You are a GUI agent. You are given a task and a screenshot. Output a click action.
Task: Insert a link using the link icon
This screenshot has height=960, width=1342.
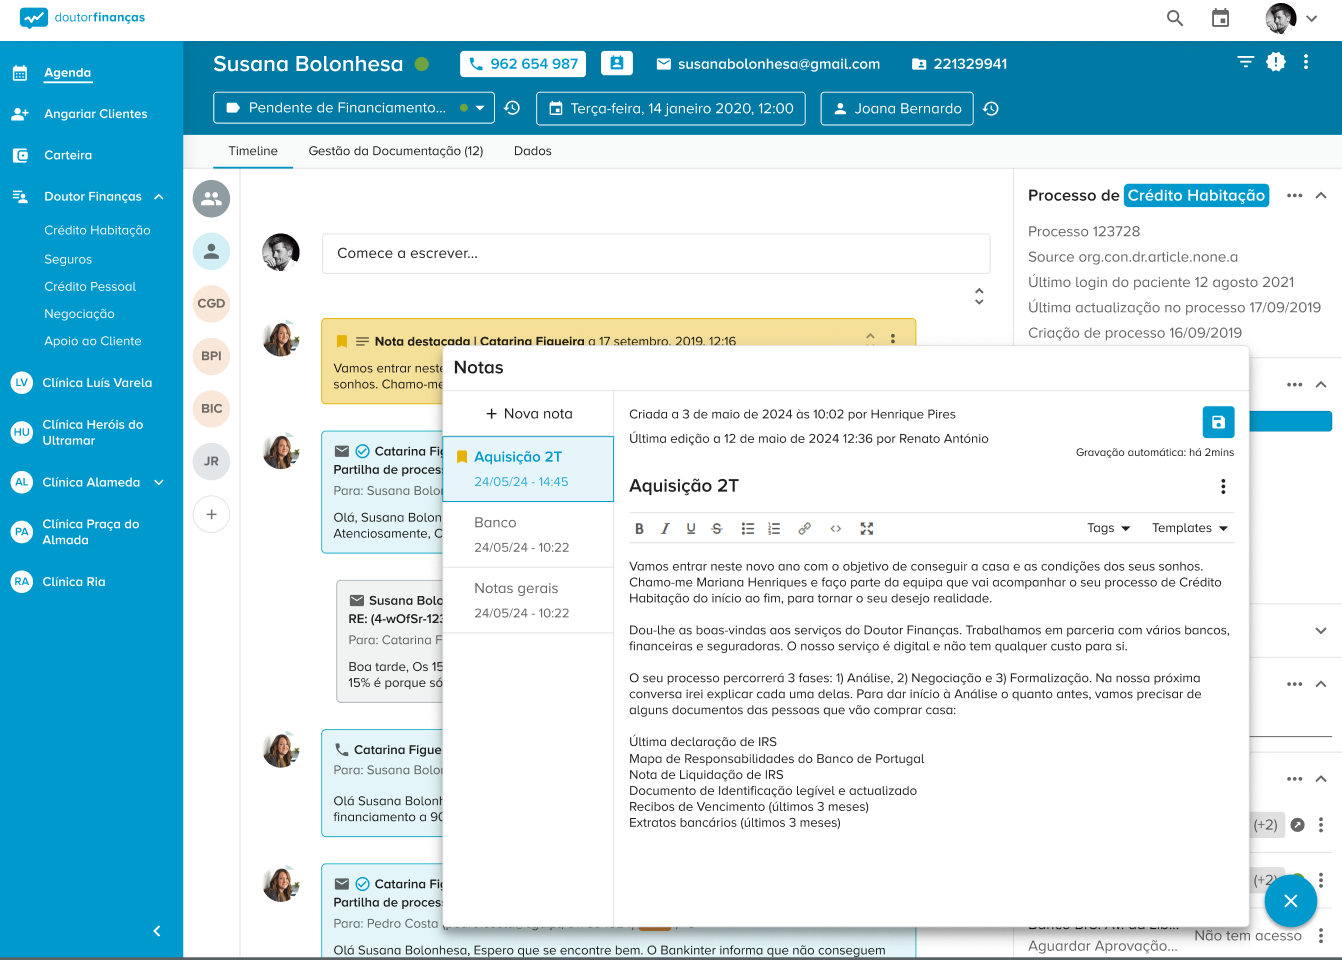[804, 529]
